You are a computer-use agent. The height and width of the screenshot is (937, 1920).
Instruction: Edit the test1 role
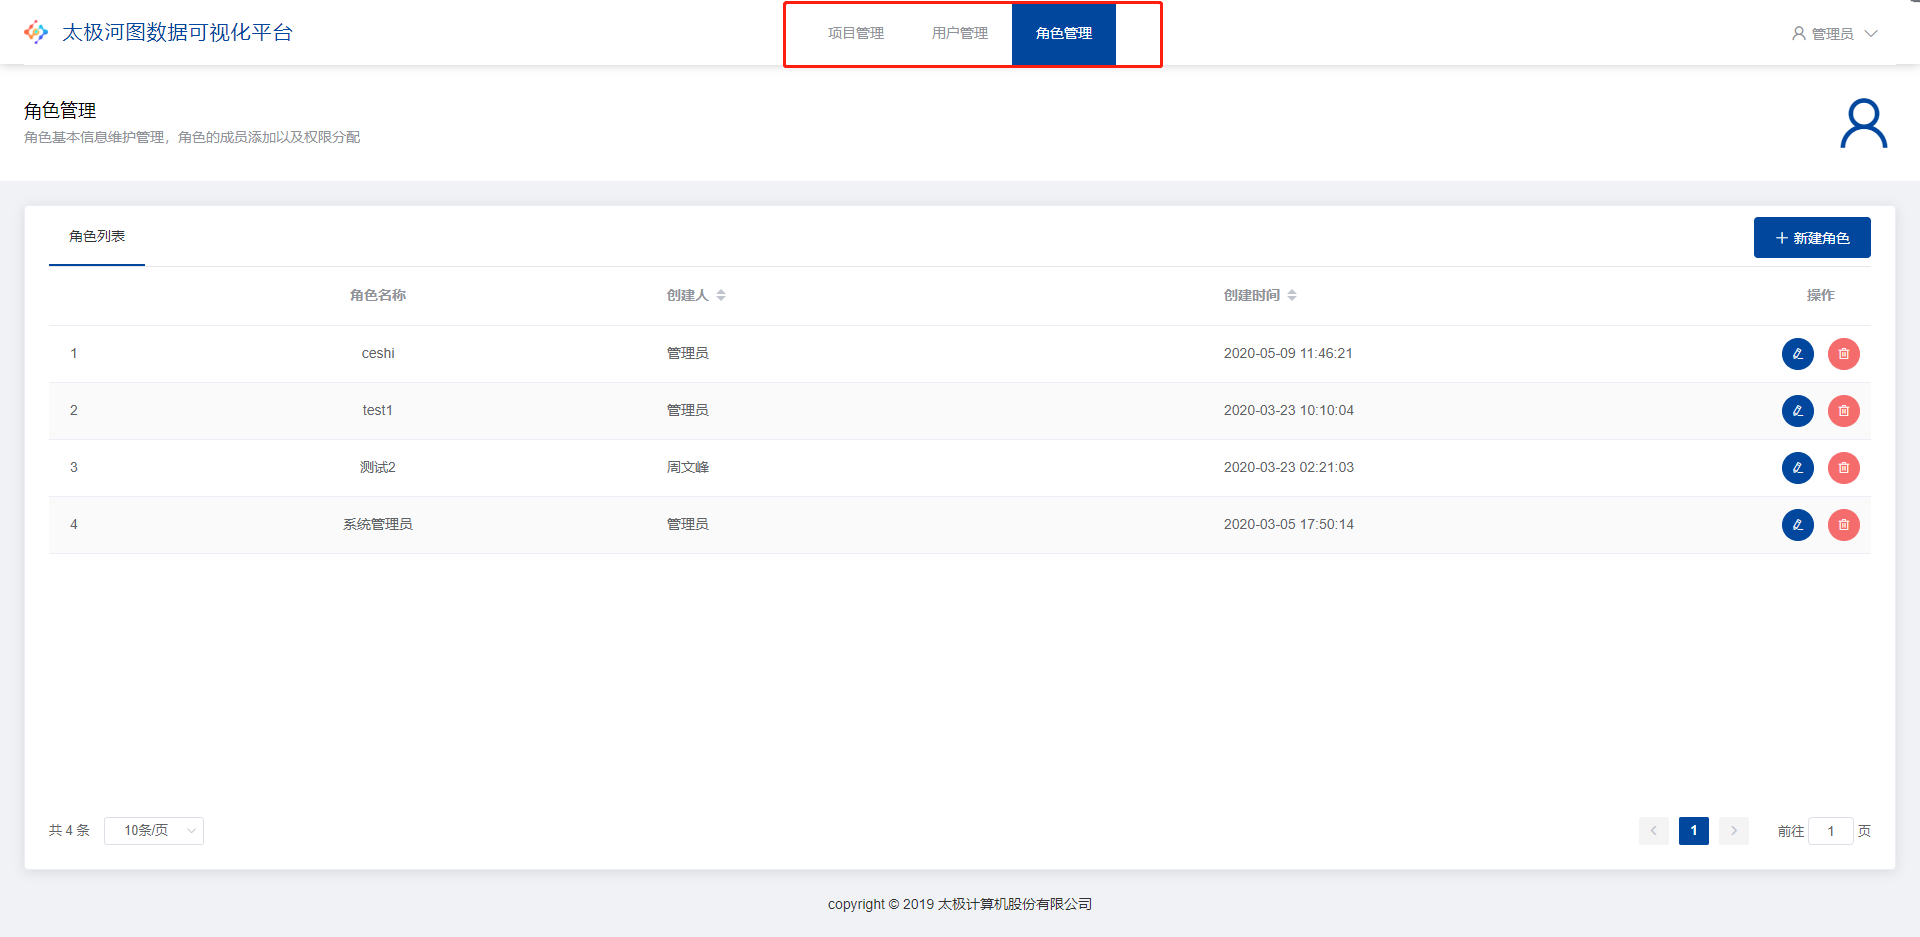point(1797,411)
